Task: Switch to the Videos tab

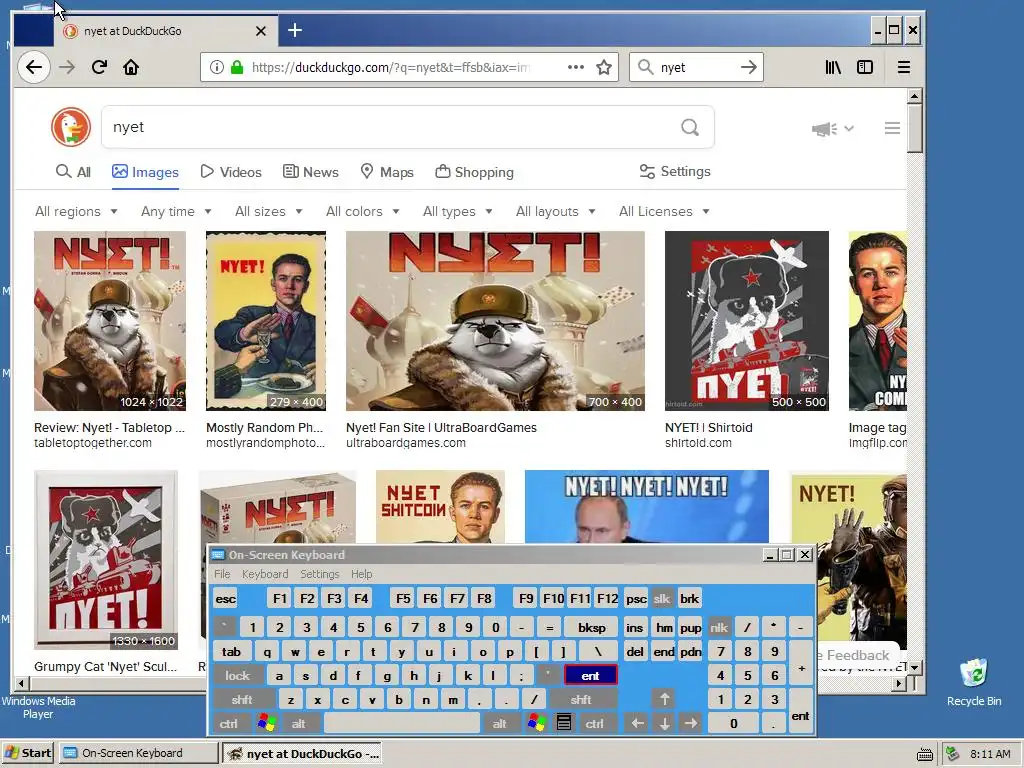Action: click(x=231, y=172)
